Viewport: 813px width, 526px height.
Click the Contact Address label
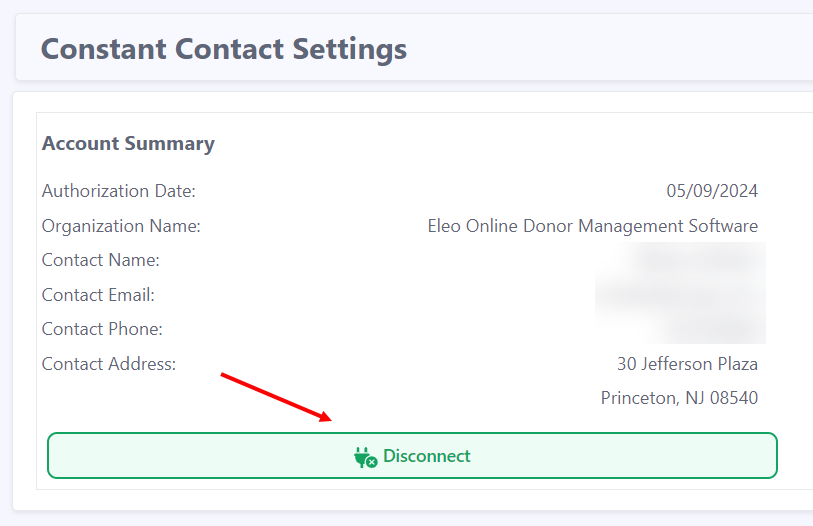109,364
